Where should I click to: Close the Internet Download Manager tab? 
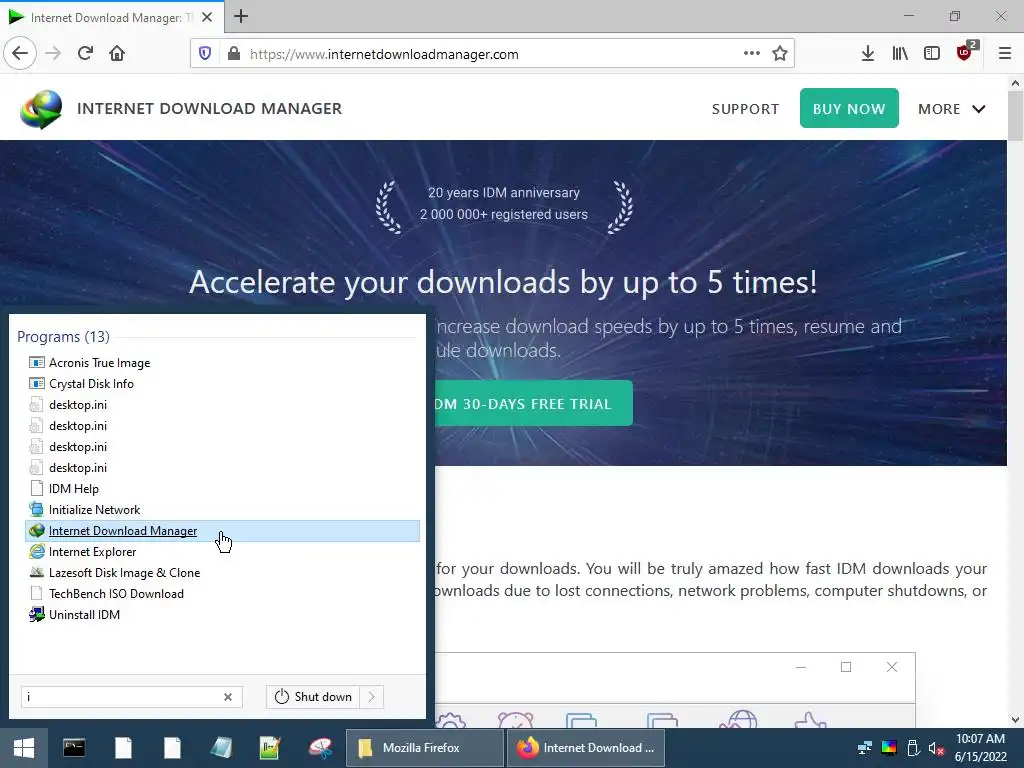coord(207,17)
